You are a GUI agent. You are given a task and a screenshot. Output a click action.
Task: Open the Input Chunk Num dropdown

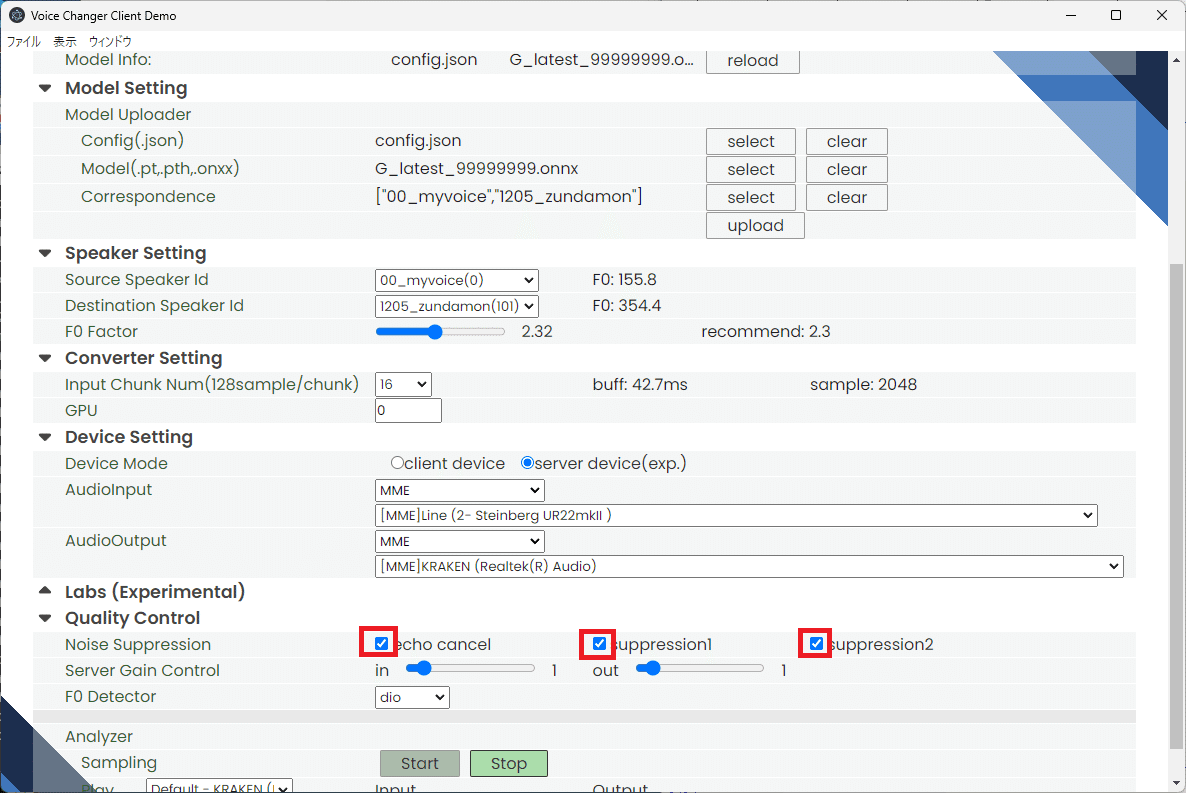tap(403, 384)
